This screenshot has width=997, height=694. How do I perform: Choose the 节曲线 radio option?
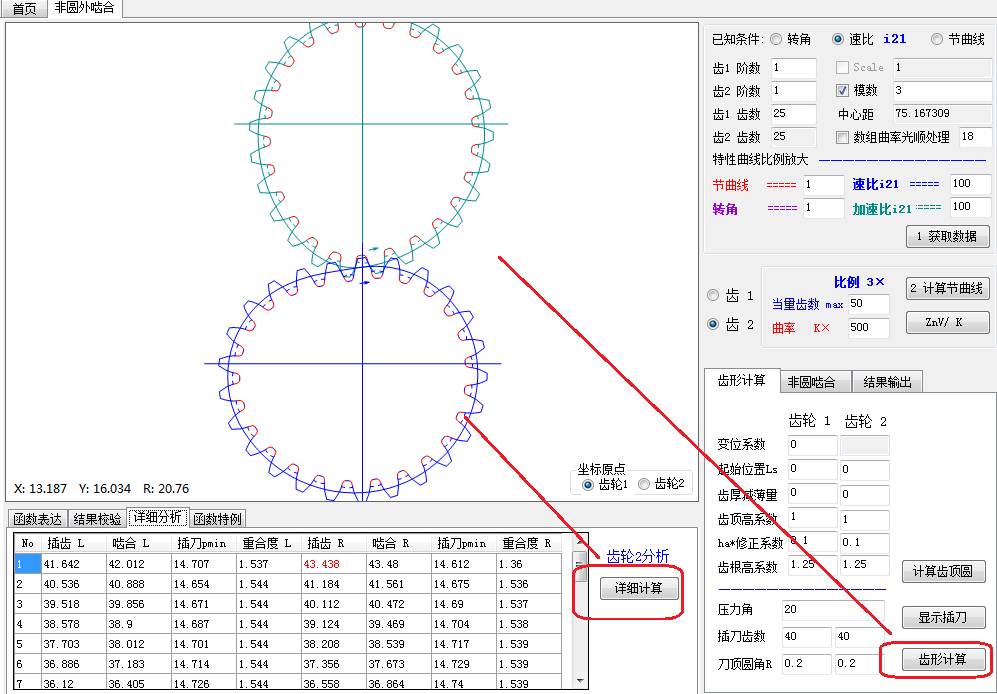click(936, 40)
